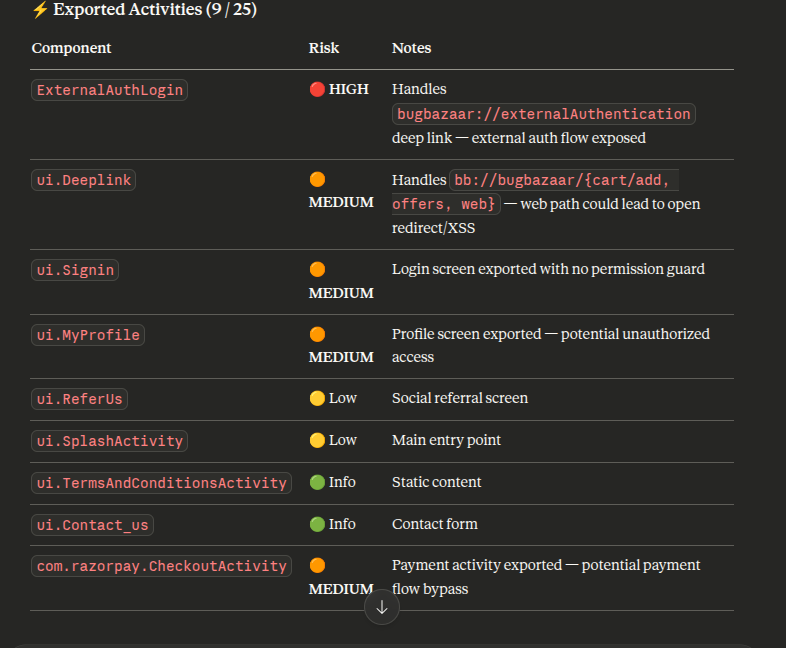Click the com.razorpay.CheckoutActivity code chip

pyautogui.click(x=161, y=566)
